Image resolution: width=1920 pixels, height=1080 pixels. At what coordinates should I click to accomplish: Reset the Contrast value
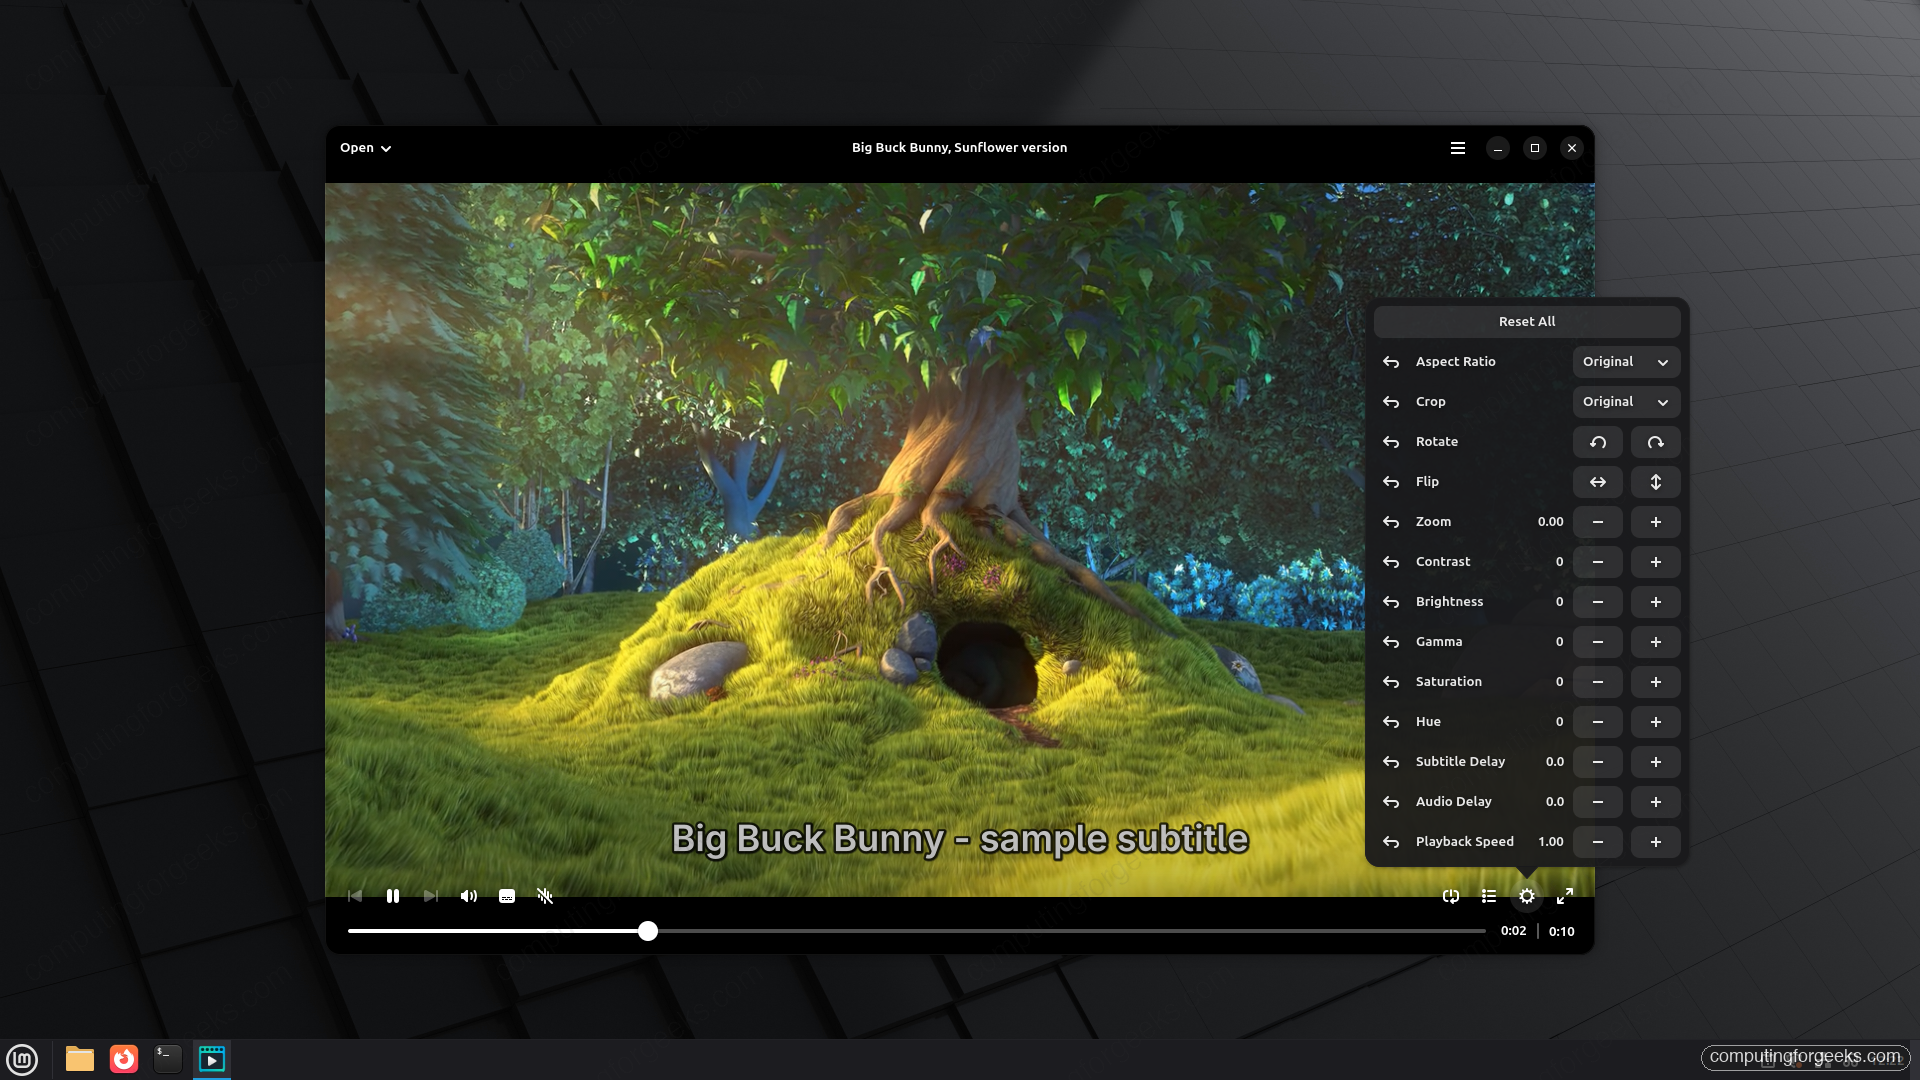[x=1391, y=562]
